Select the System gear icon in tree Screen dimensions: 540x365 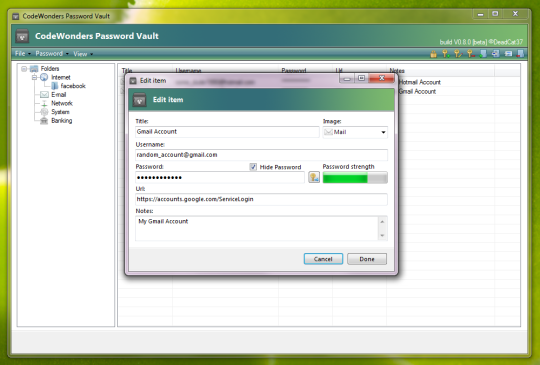44,112
